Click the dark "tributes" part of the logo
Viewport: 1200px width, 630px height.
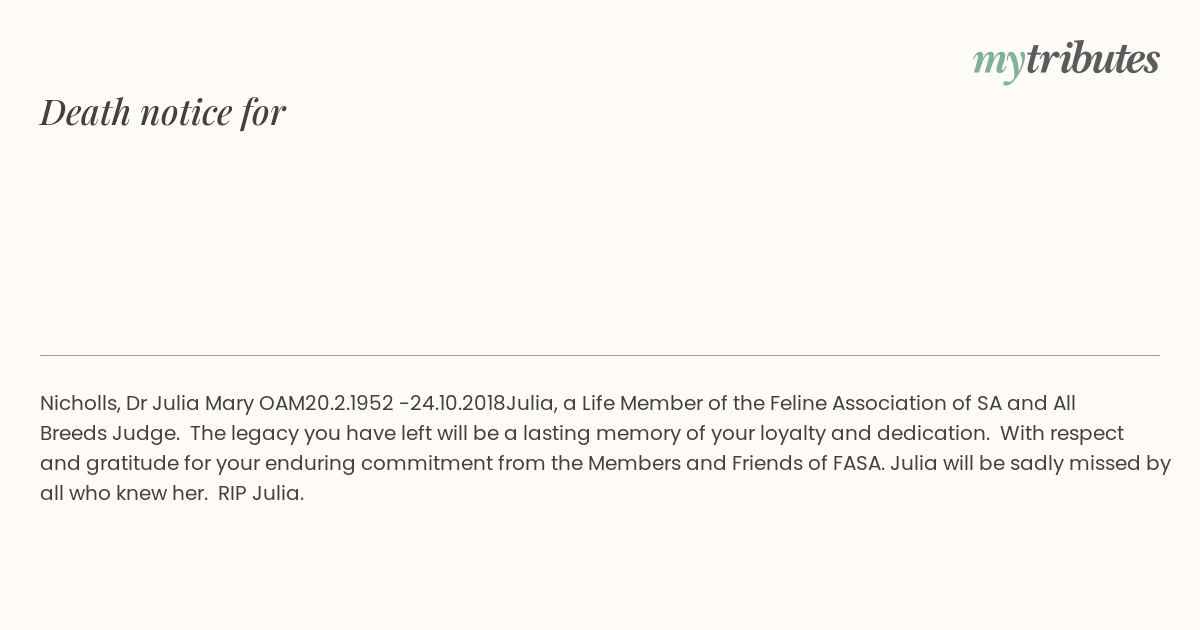click(x=1092, y=60)
